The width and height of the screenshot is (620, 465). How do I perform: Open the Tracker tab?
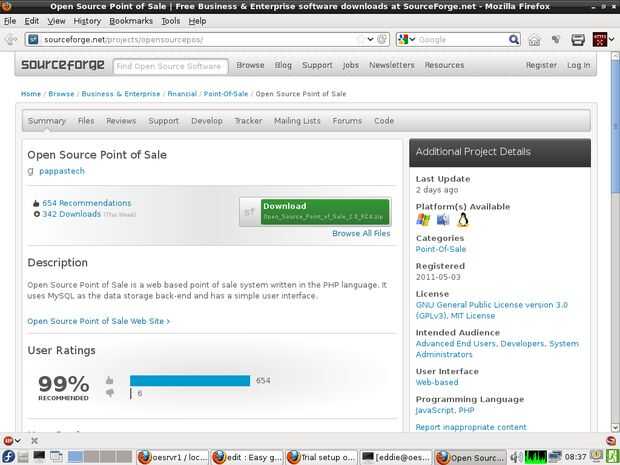248,121
